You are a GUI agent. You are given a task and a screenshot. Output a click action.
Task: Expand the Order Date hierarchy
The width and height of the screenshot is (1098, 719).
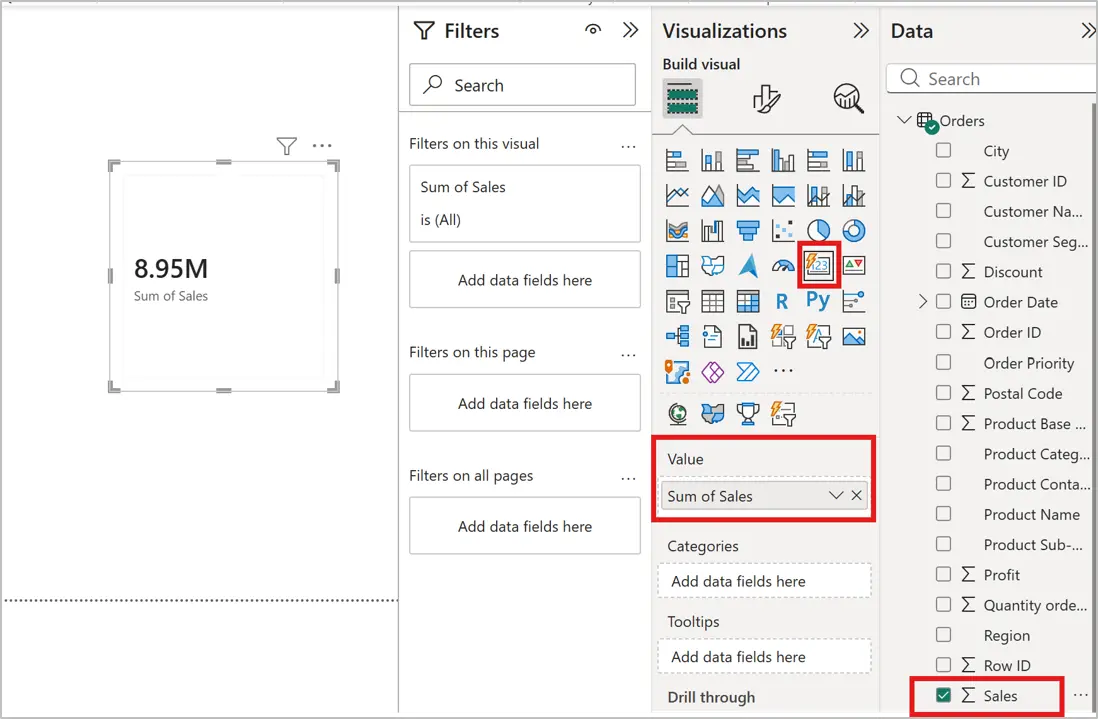click(923, 302)
